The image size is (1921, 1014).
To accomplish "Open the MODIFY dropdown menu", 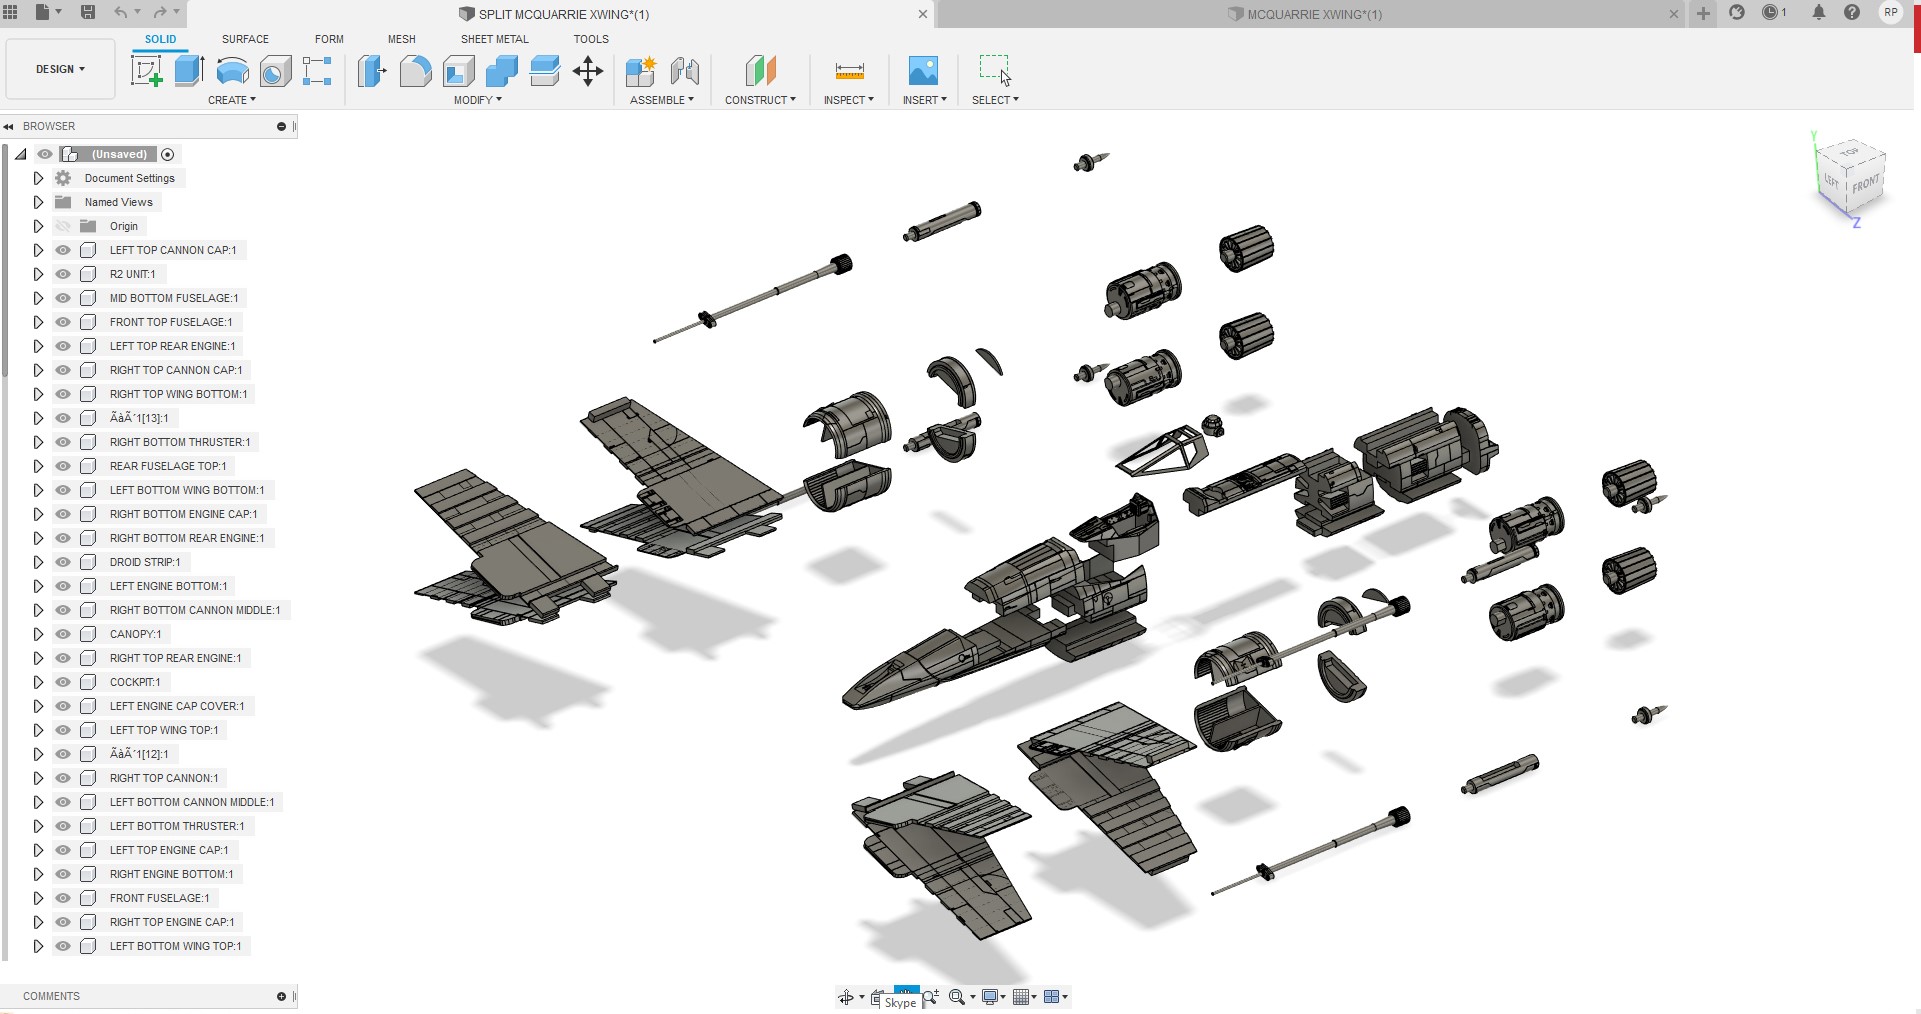I will [478, 100].
